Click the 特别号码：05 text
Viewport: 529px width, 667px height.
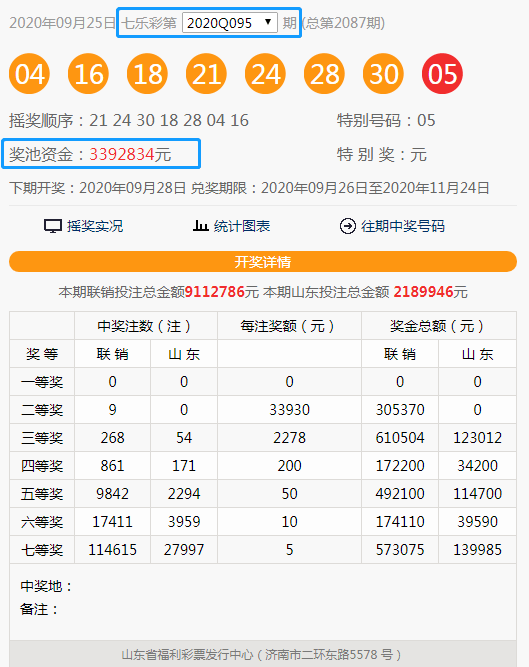pyautogui.click(x=386, y=120)
